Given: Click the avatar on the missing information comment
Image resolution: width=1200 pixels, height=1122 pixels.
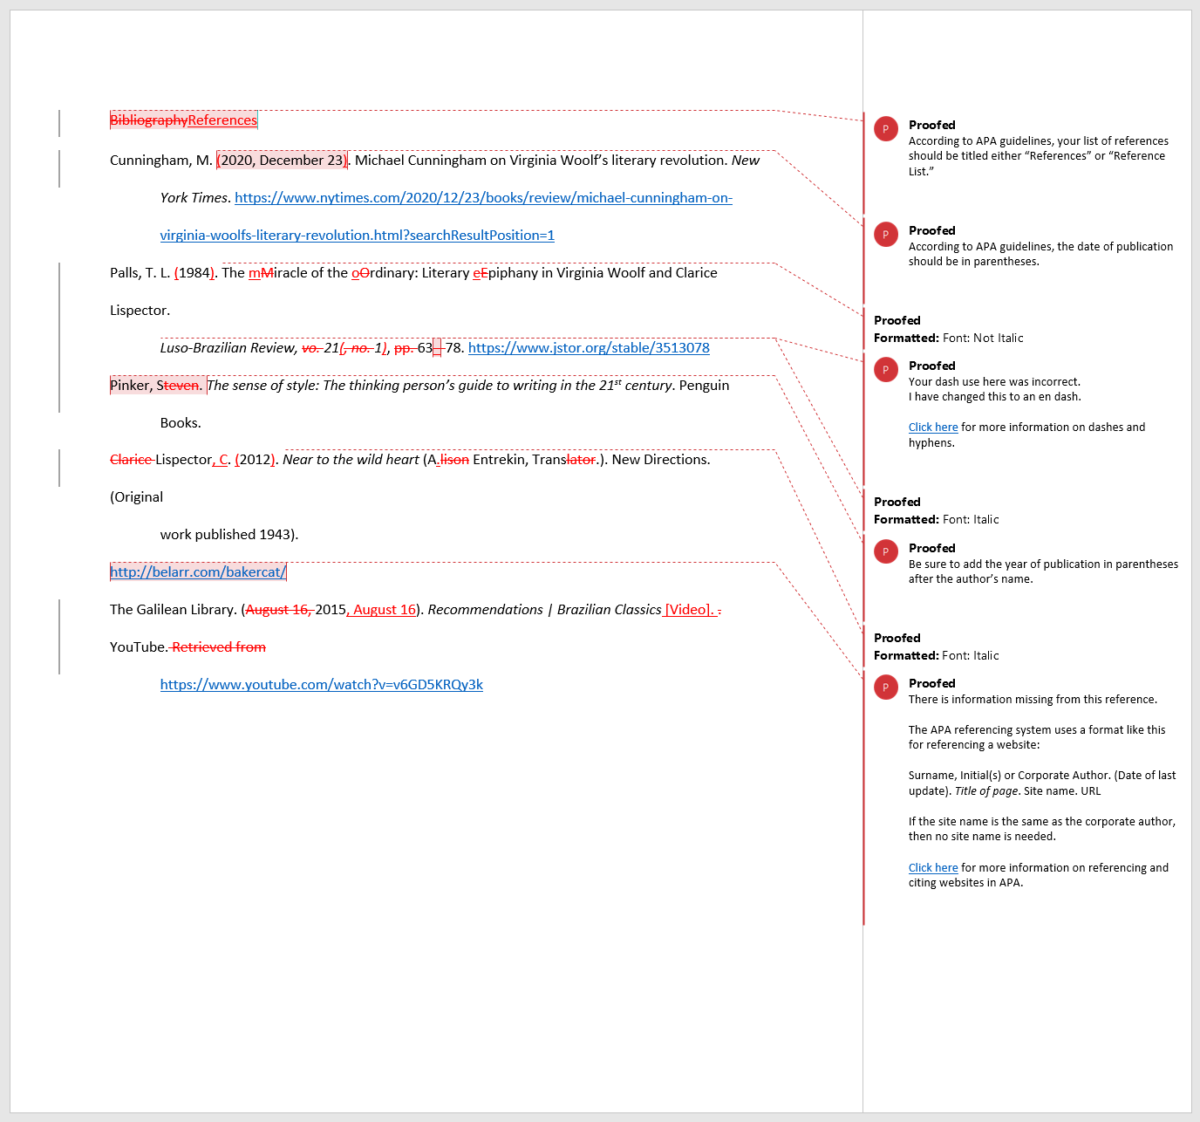Looking at the screenshot, I should (x=885, y=687).
